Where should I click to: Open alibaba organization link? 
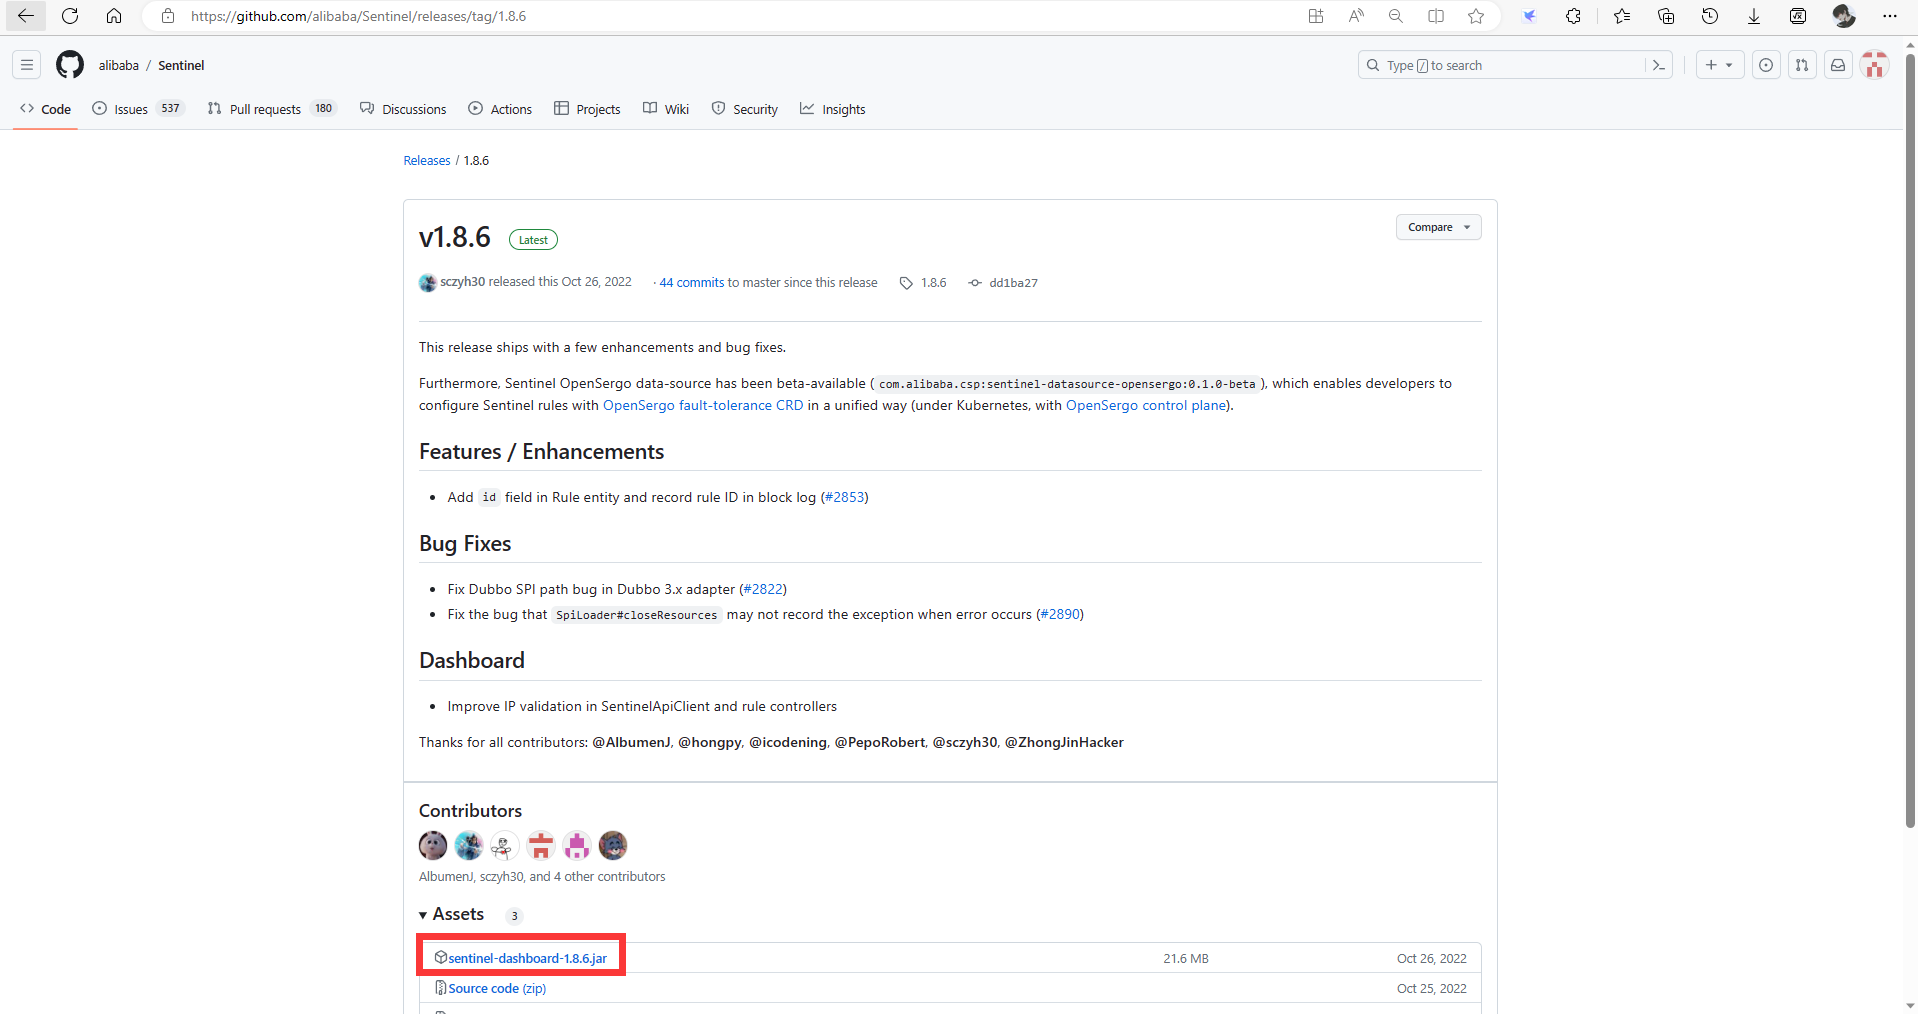[118, 65]
